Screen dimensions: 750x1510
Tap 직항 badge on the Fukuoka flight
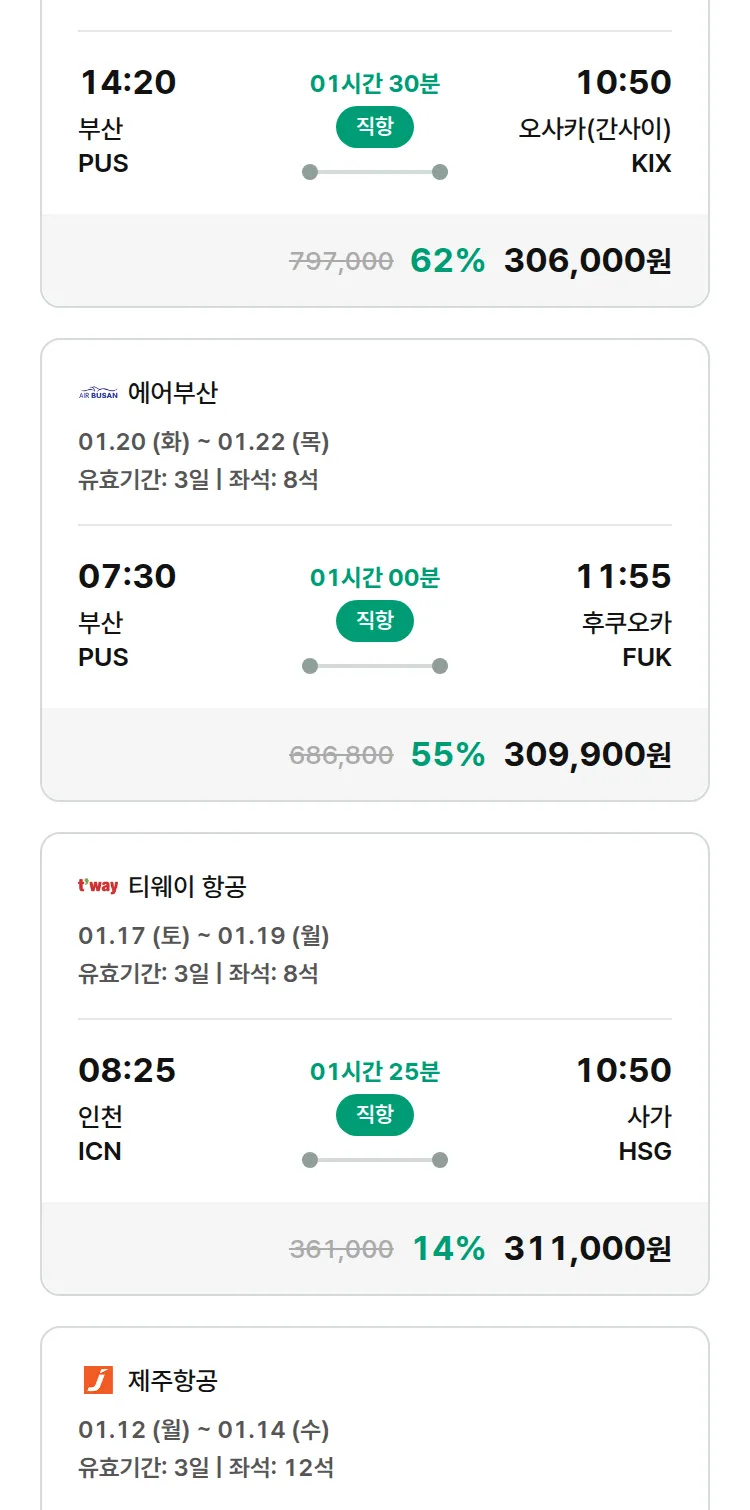click(x=374, y=621)
